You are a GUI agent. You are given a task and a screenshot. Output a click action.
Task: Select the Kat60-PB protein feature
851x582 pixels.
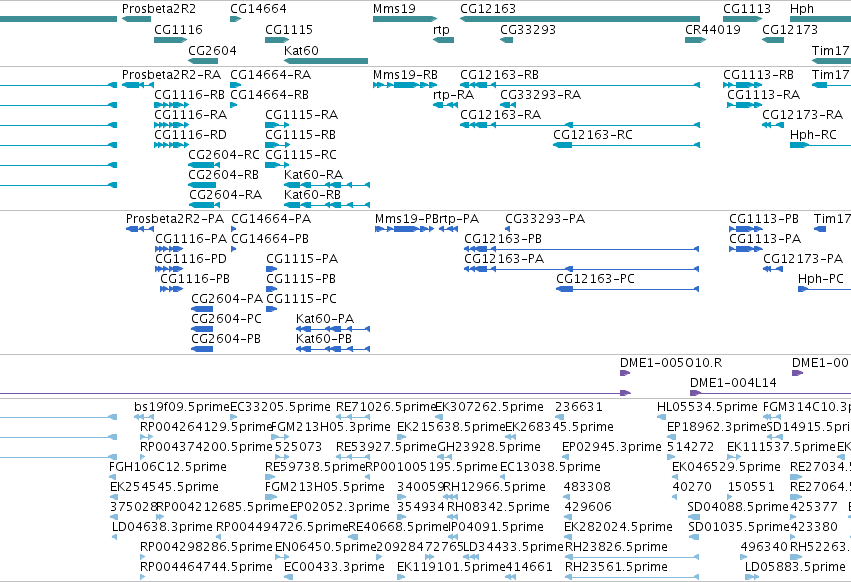pos(333,349)
